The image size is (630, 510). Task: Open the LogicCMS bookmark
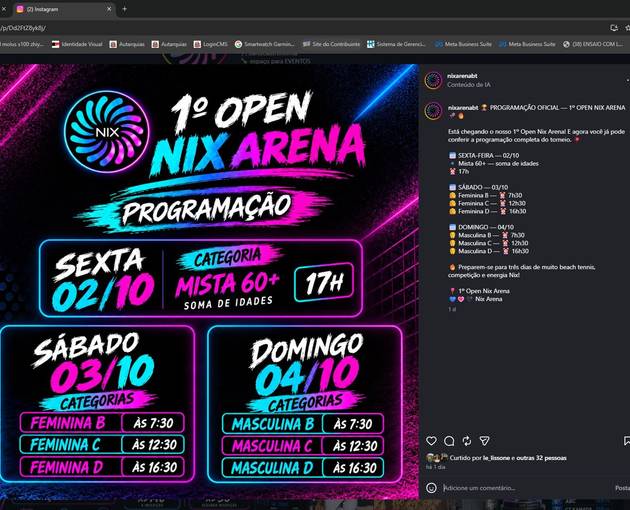click(211, 44)
